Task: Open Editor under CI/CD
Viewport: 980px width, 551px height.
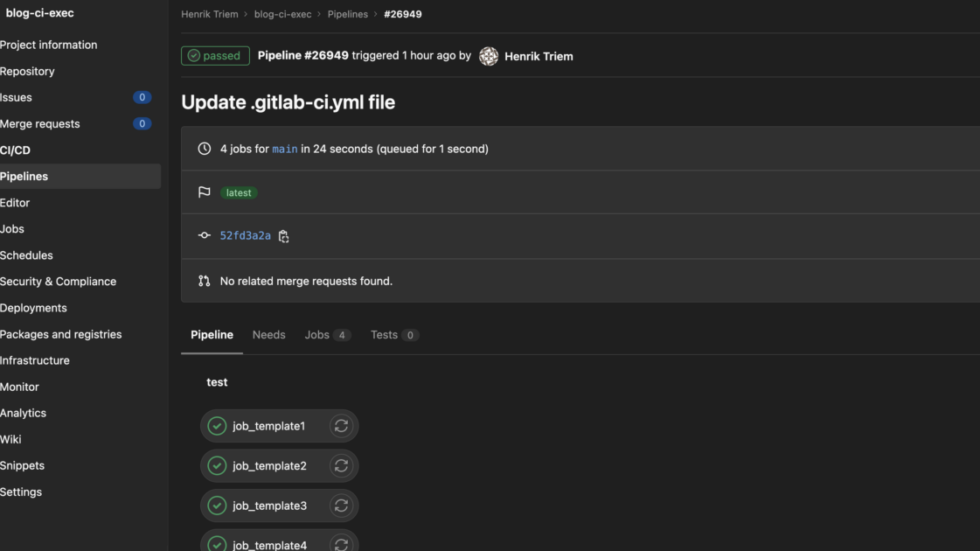Action: point(15,203)
